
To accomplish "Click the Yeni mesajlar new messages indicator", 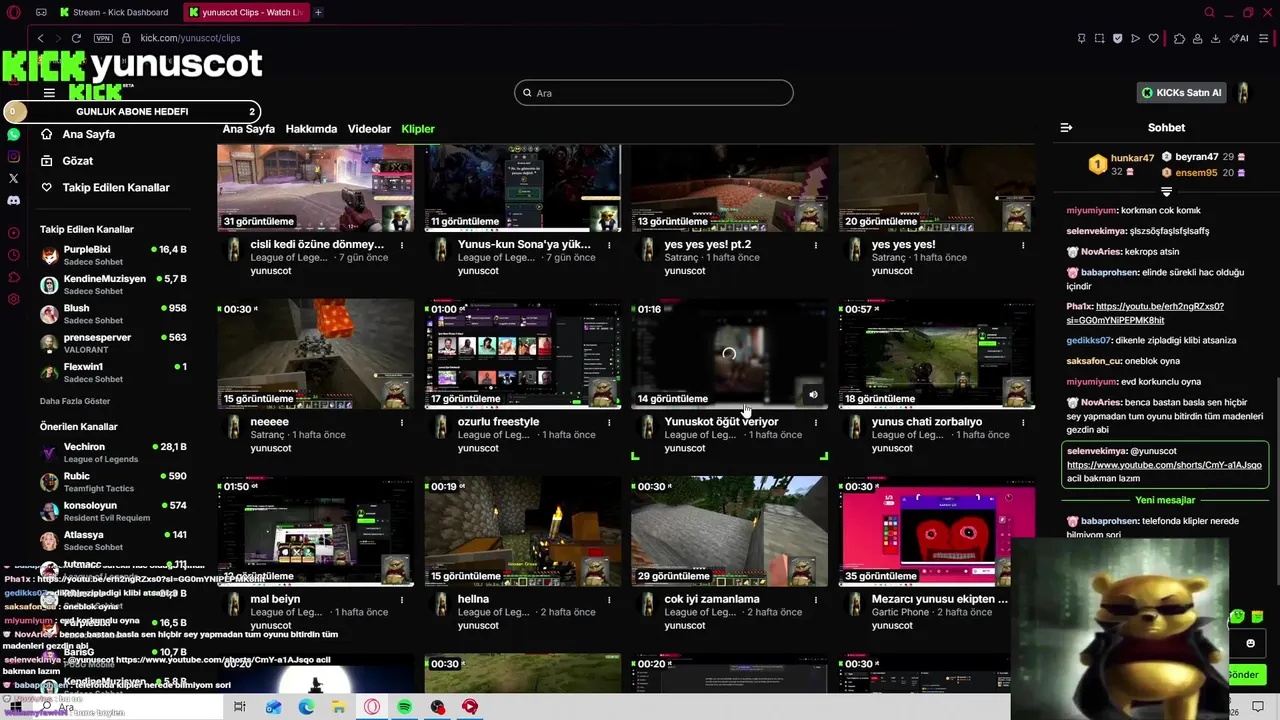I will click(x=1165, y=500).
